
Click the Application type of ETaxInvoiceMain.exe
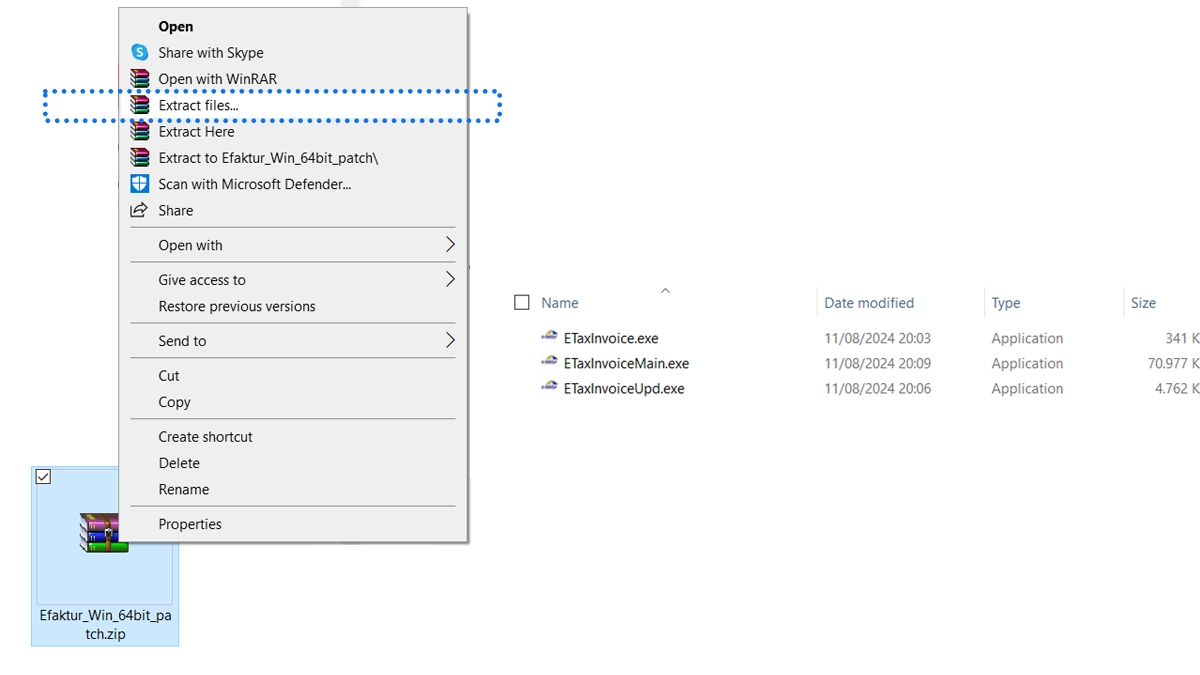coord(1027,363)
